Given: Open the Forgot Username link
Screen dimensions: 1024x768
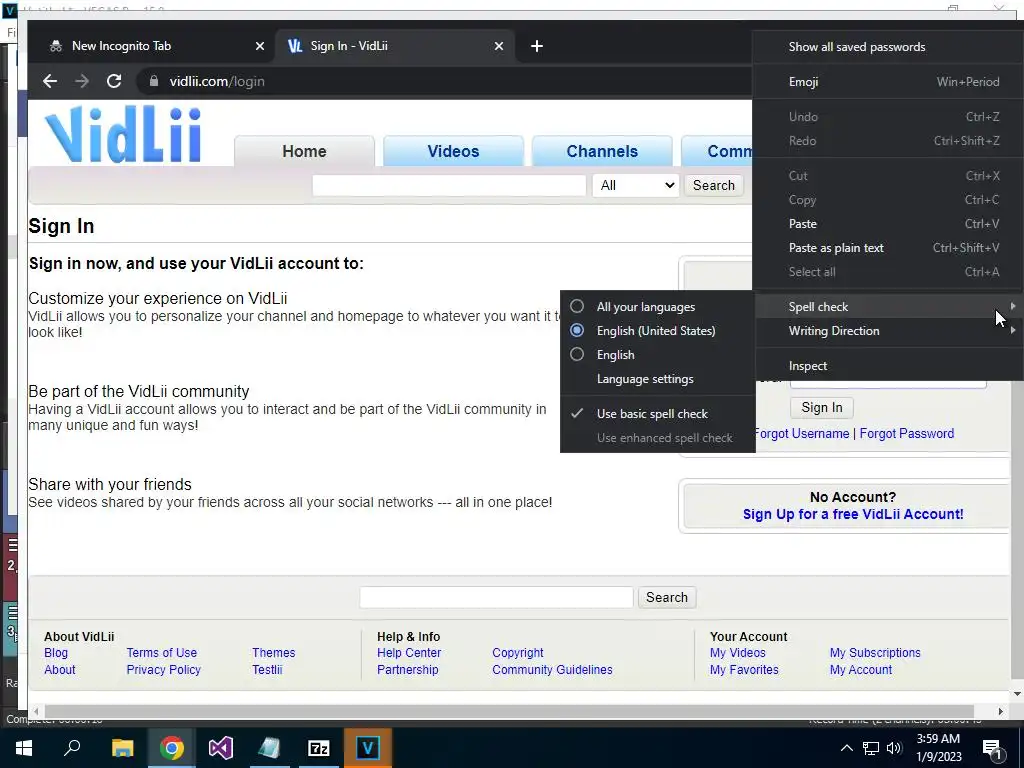Looking at the screenshot, I should point(802,434).
